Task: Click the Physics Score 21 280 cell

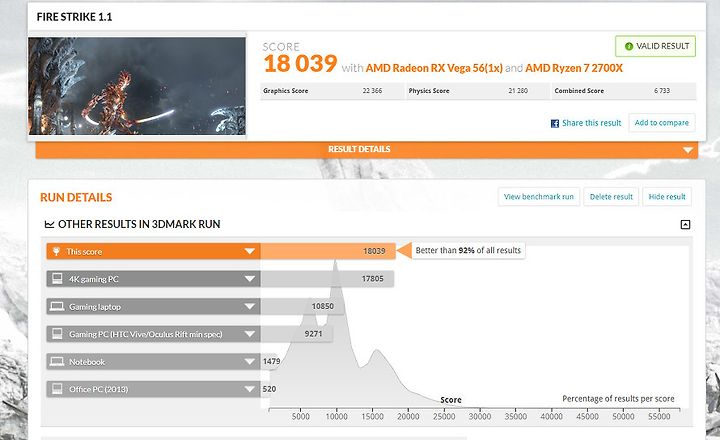Action: point(478,91)
